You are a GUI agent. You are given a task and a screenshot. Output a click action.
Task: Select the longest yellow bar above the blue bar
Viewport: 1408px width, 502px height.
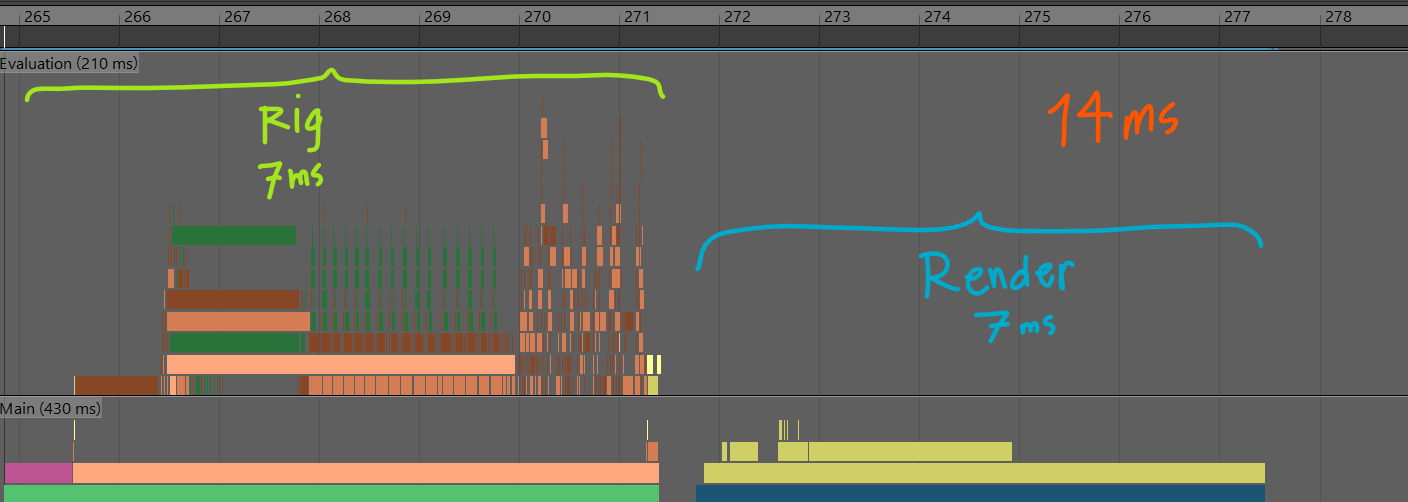click(x=985, y=473)
